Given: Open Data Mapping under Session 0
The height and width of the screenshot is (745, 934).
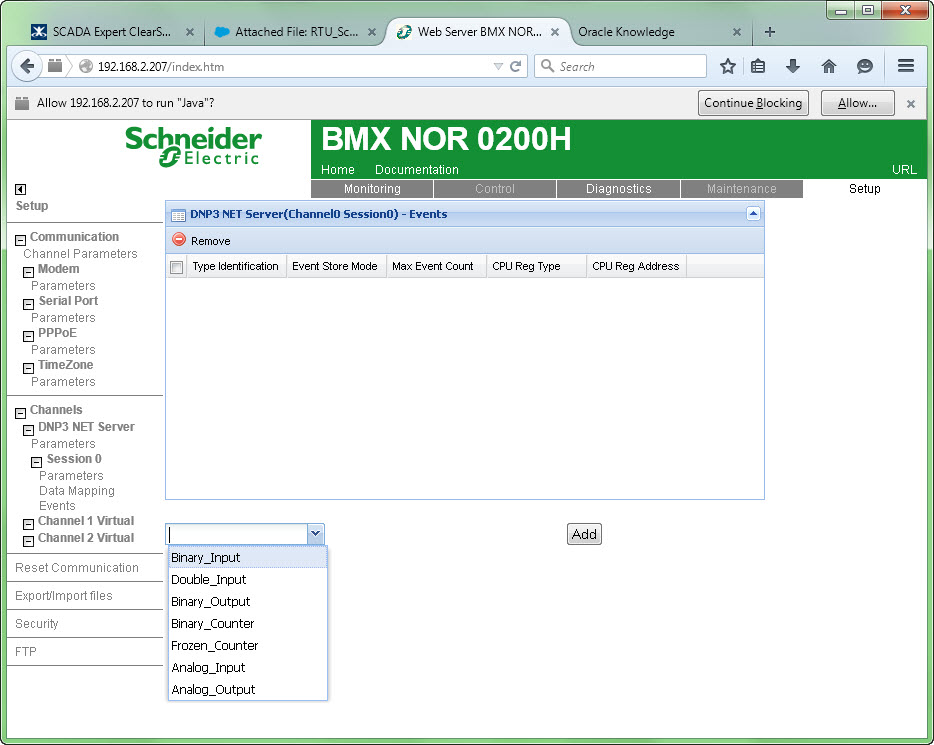Looking at the screenshot, I should [77, 491].
